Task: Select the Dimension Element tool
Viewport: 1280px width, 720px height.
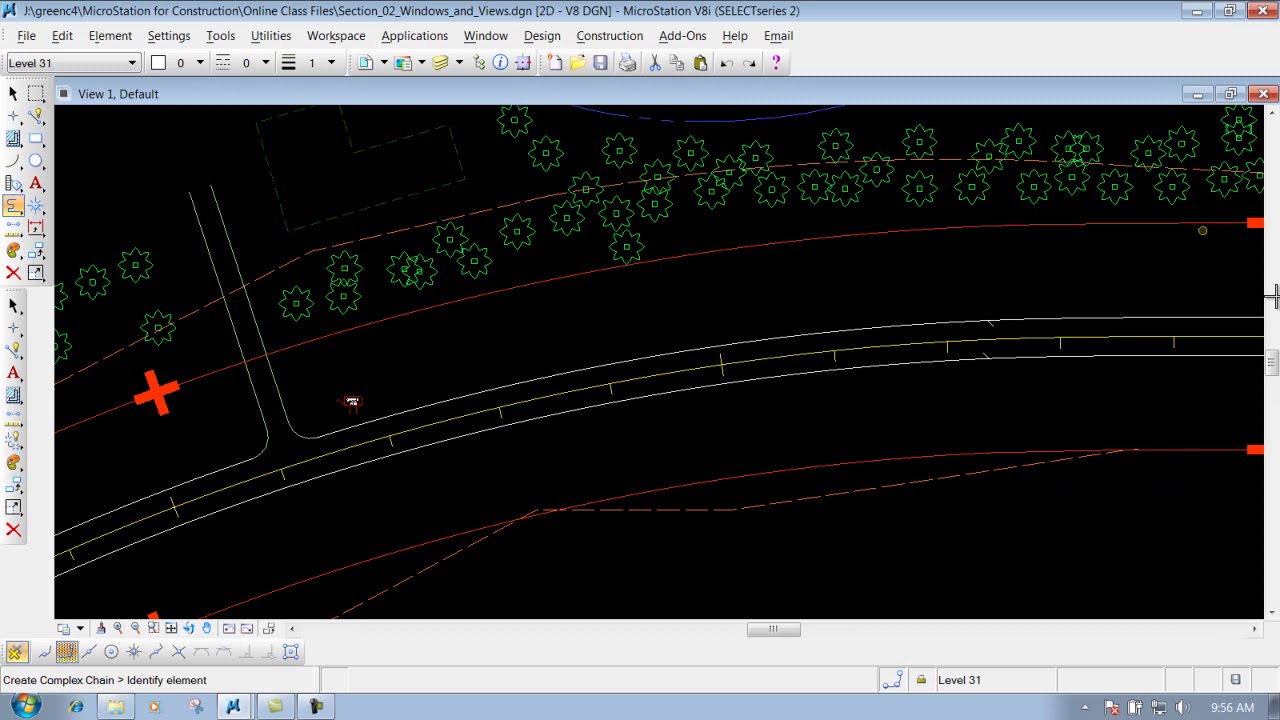Action: click(36, 229)
